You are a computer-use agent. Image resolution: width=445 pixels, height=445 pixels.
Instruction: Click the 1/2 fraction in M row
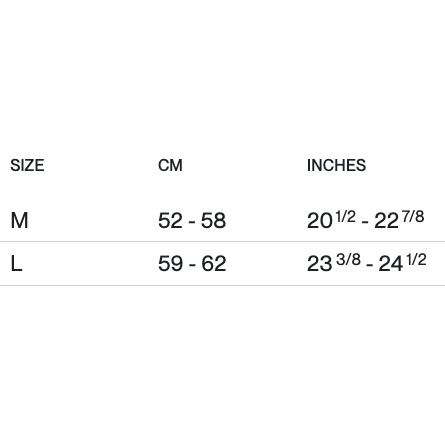346,216
